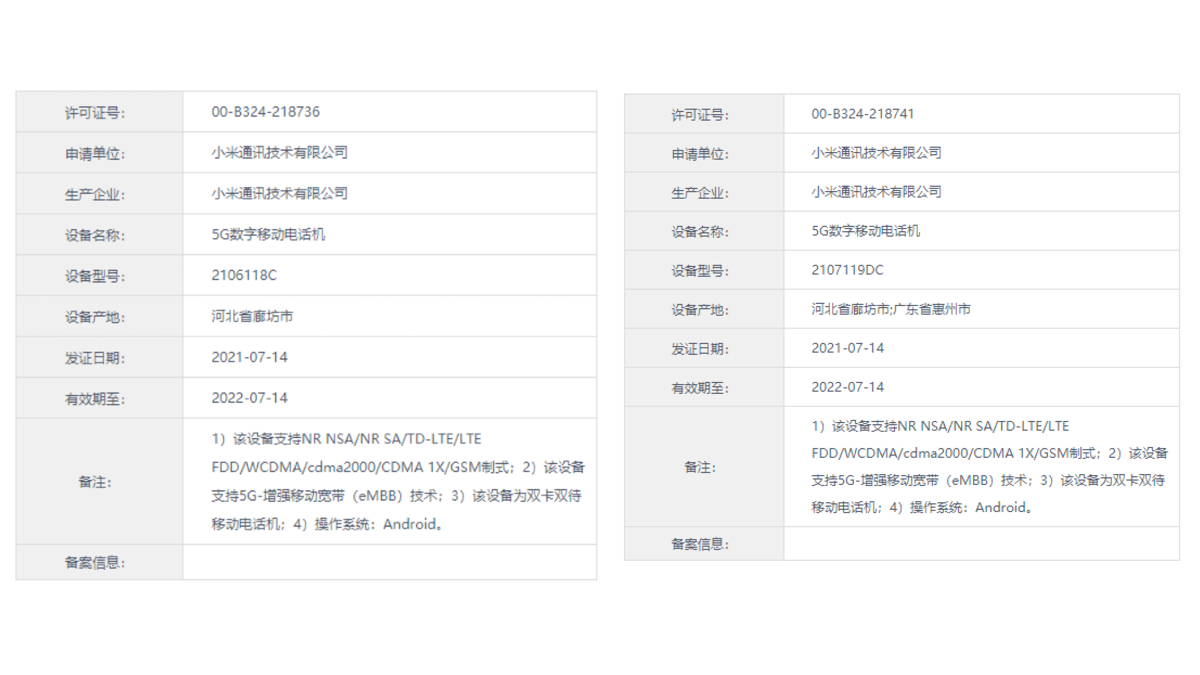Select license number 00-B324-218736 in left table
Screen dimensions: 1200x675
click(264, 111)
